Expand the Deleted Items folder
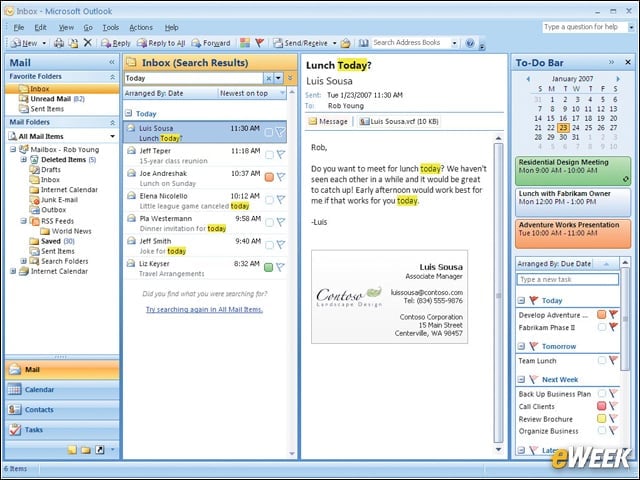Image resolution: width=640 pixels, height=480 pixels. [24, 160]
